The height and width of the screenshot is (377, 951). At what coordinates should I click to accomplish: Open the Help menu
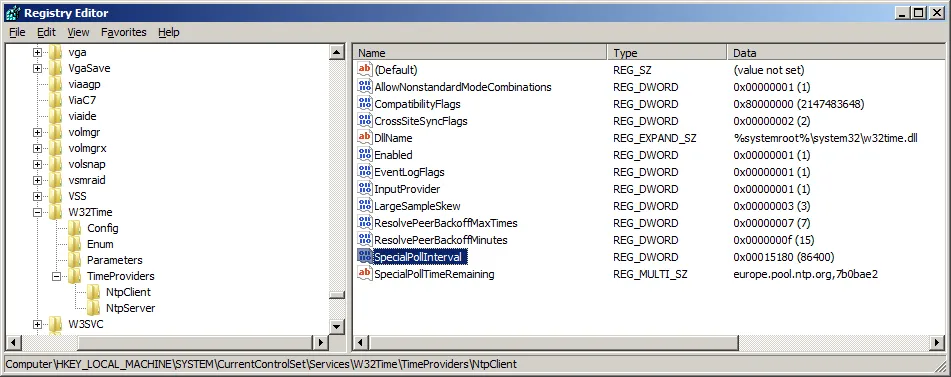[169, 32]
